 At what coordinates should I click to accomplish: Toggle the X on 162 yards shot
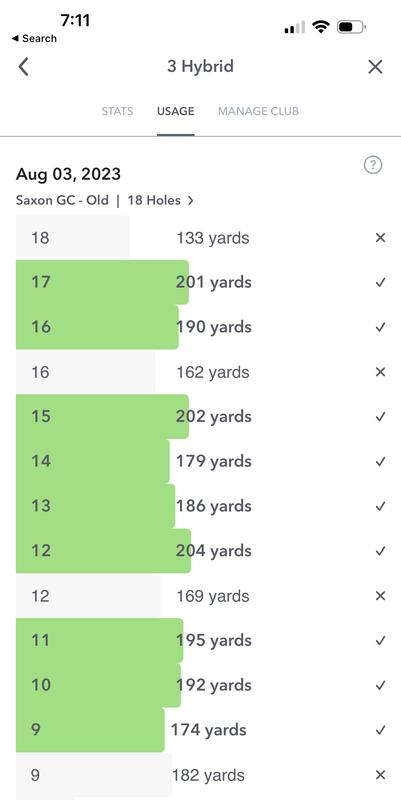click(380, 372)
